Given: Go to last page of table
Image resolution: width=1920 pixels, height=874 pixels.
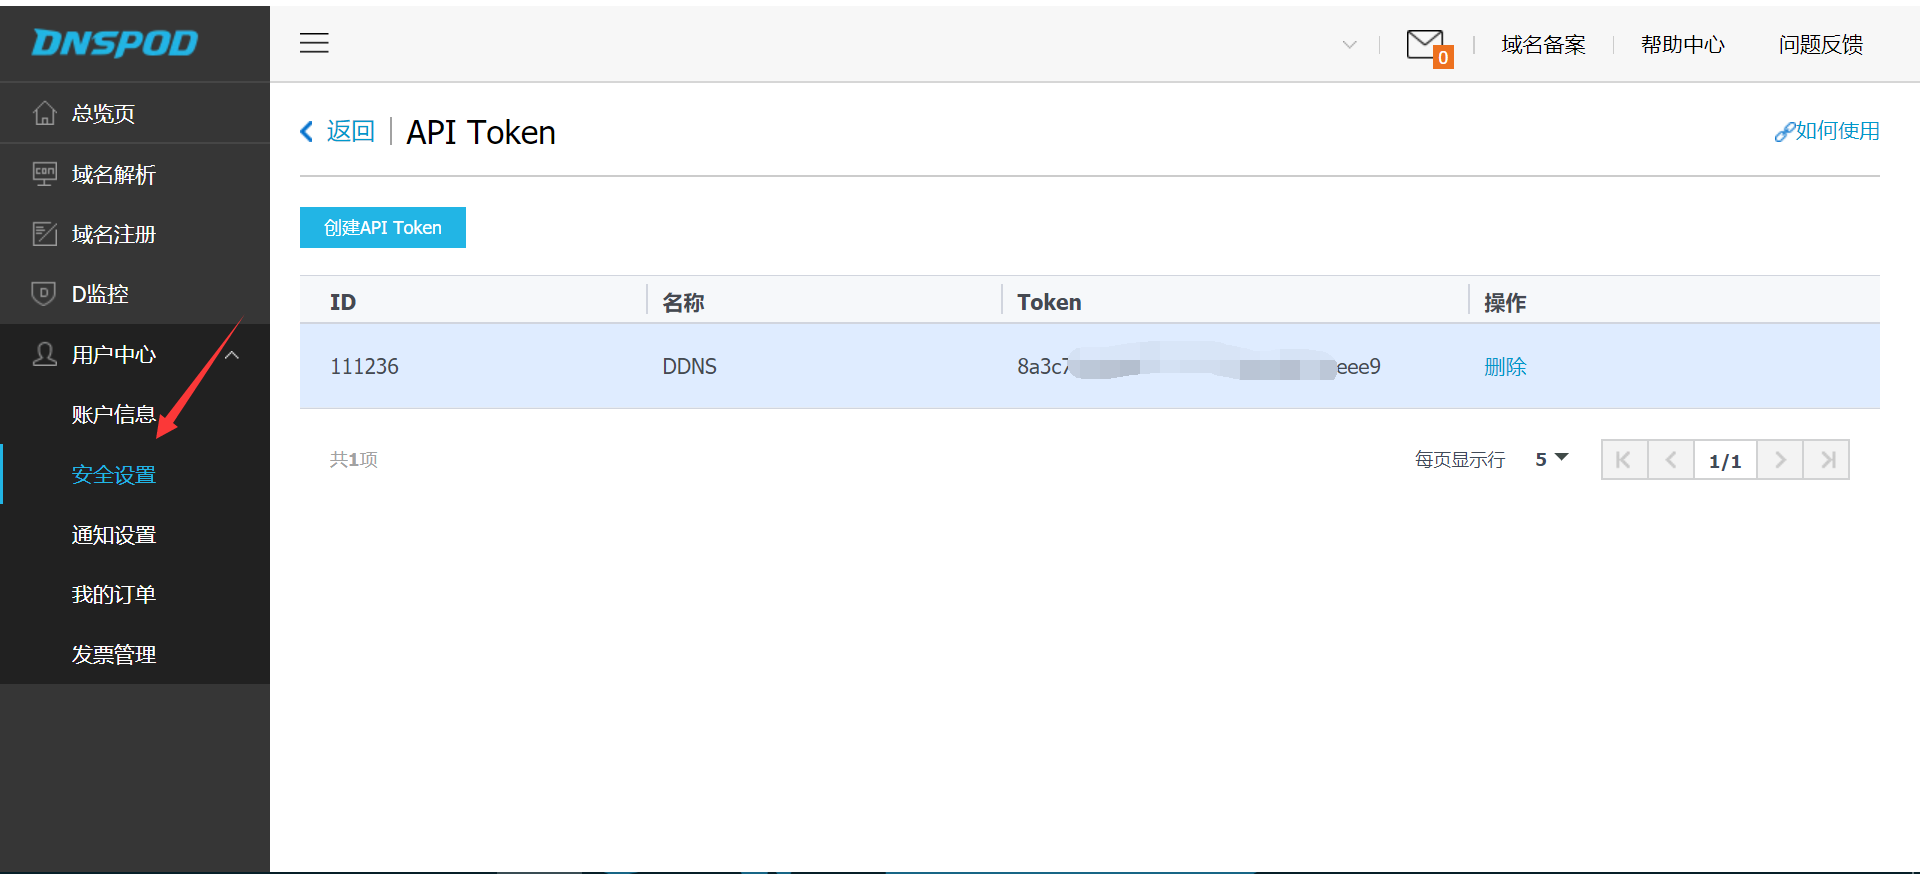Looking at the screenshot, I should (1827, 460).
